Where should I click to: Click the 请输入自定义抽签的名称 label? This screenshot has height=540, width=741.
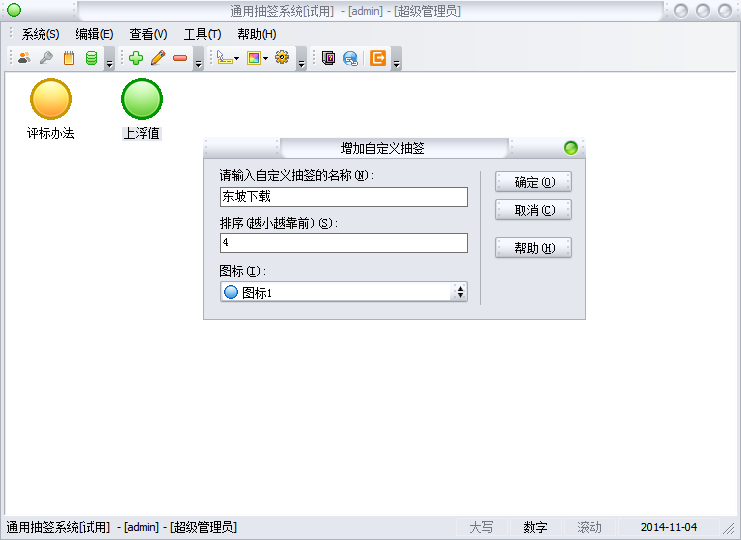[297, 176]
